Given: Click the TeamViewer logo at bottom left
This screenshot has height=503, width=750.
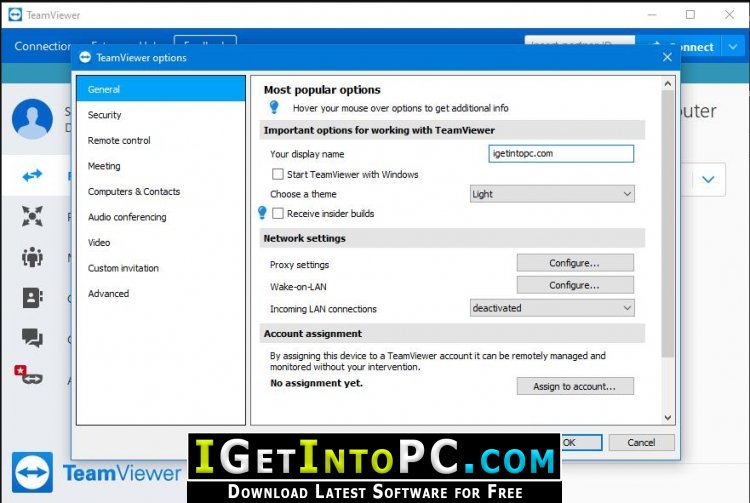Looking at the screenshot, I should [32, 472].
